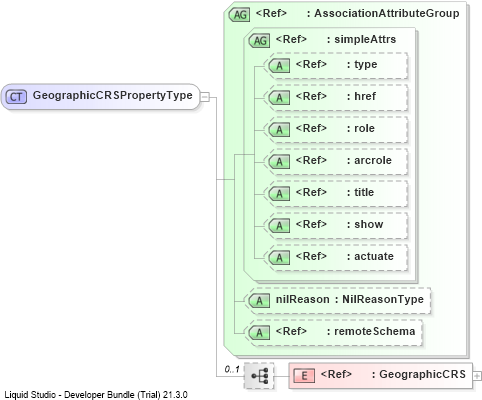Click the E icon for GeographicCRS

click(304, 376)
